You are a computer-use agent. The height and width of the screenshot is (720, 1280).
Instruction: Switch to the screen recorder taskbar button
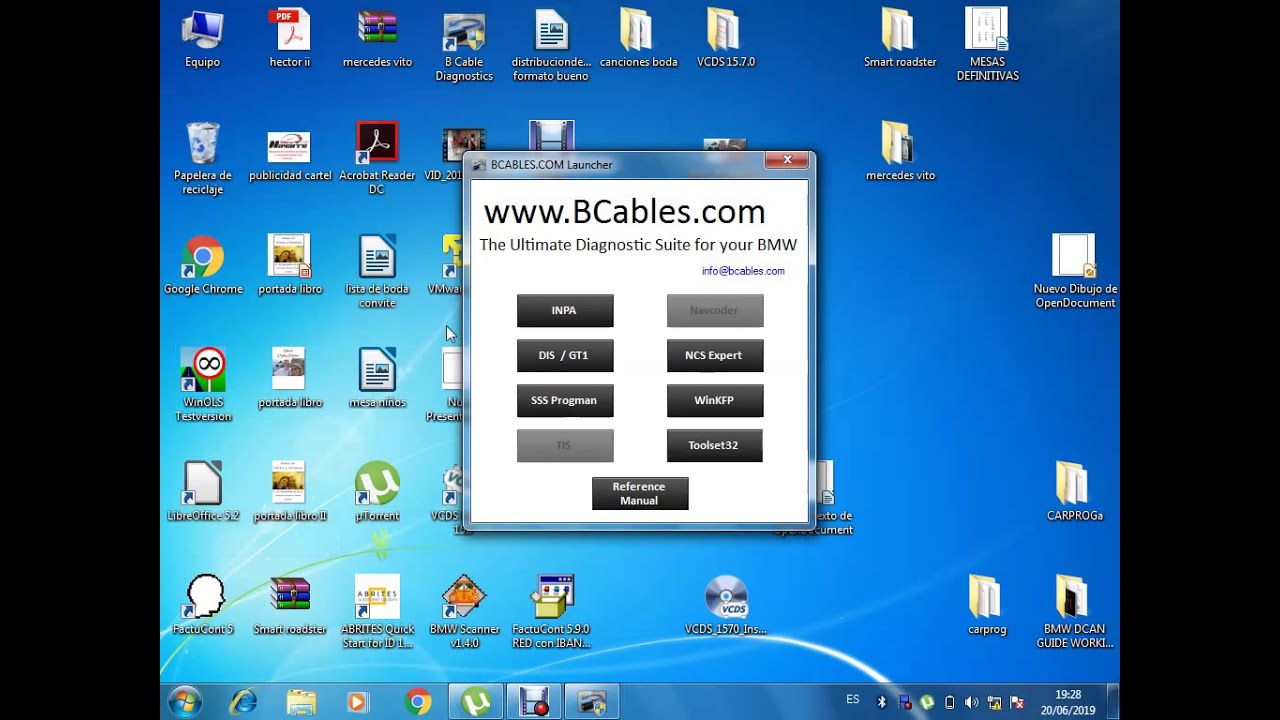(x=534, y=702)
